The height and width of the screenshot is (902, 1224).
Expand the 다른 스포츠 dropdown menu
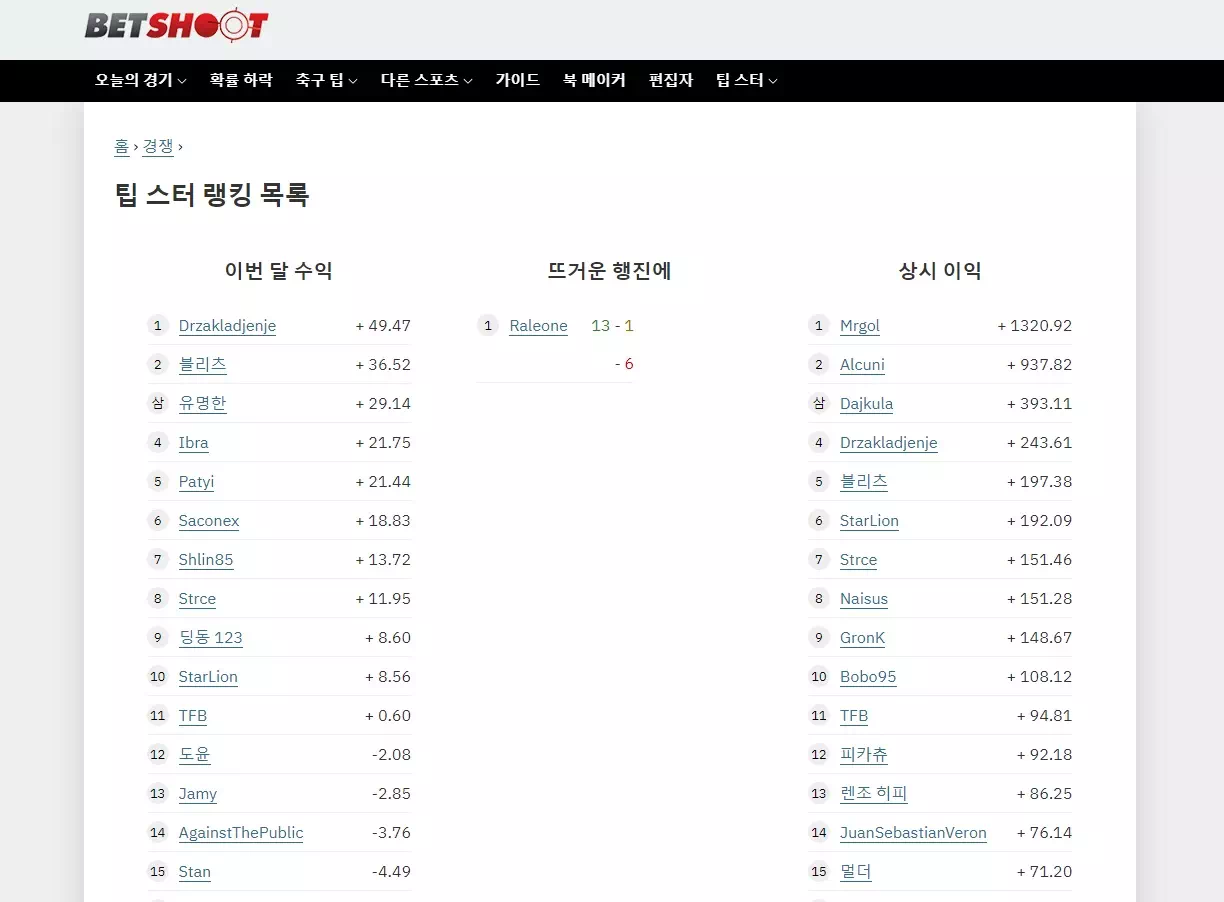(426, 80)
